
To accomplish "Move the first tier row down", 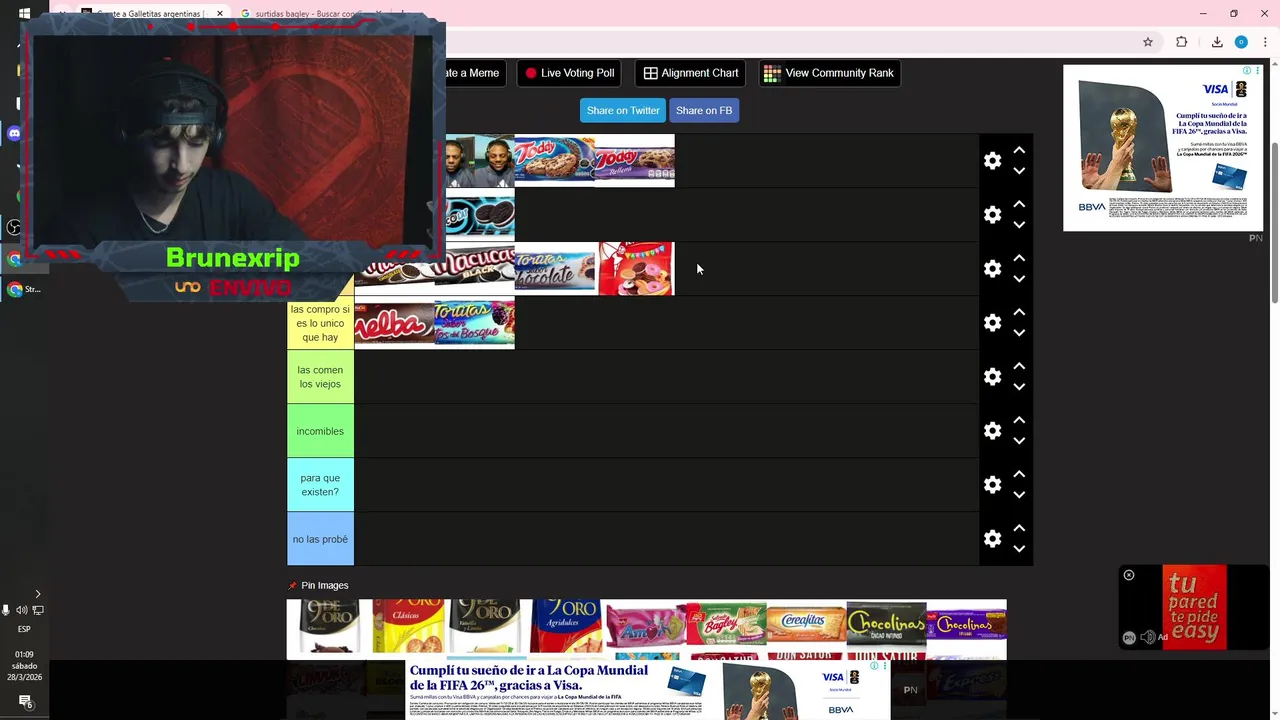I will pos(1019,171).
